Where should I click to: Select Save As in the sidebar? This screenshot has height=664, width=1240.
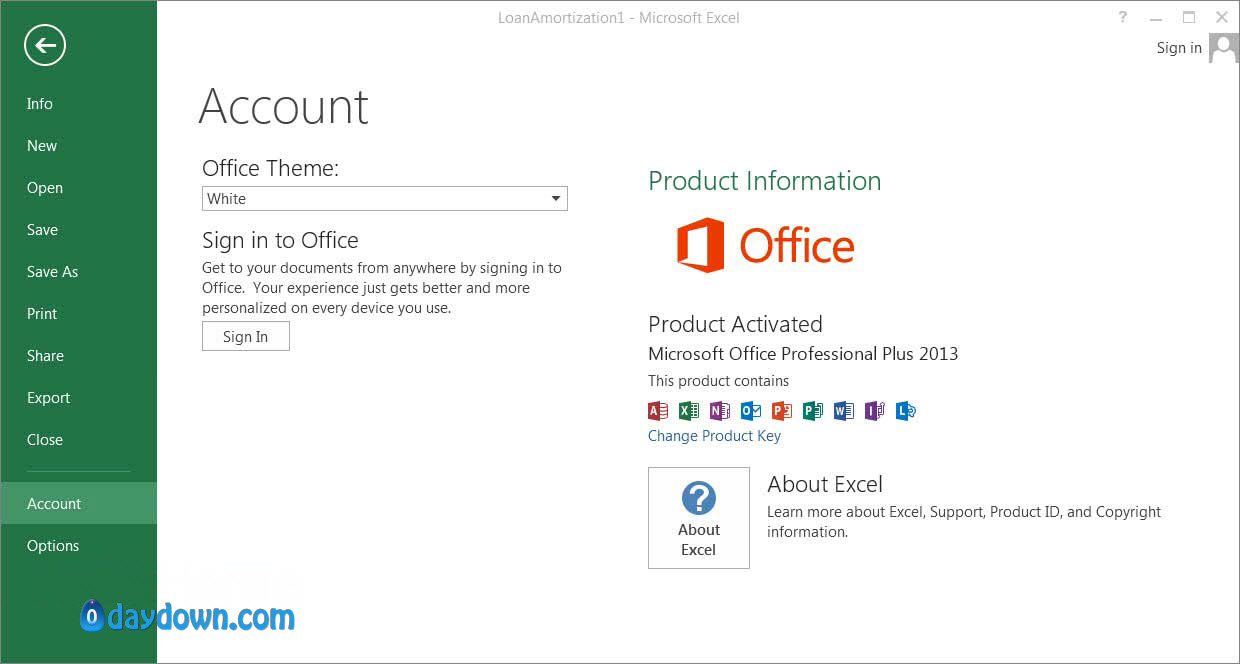pyautogui.click(x=78, y=272)
